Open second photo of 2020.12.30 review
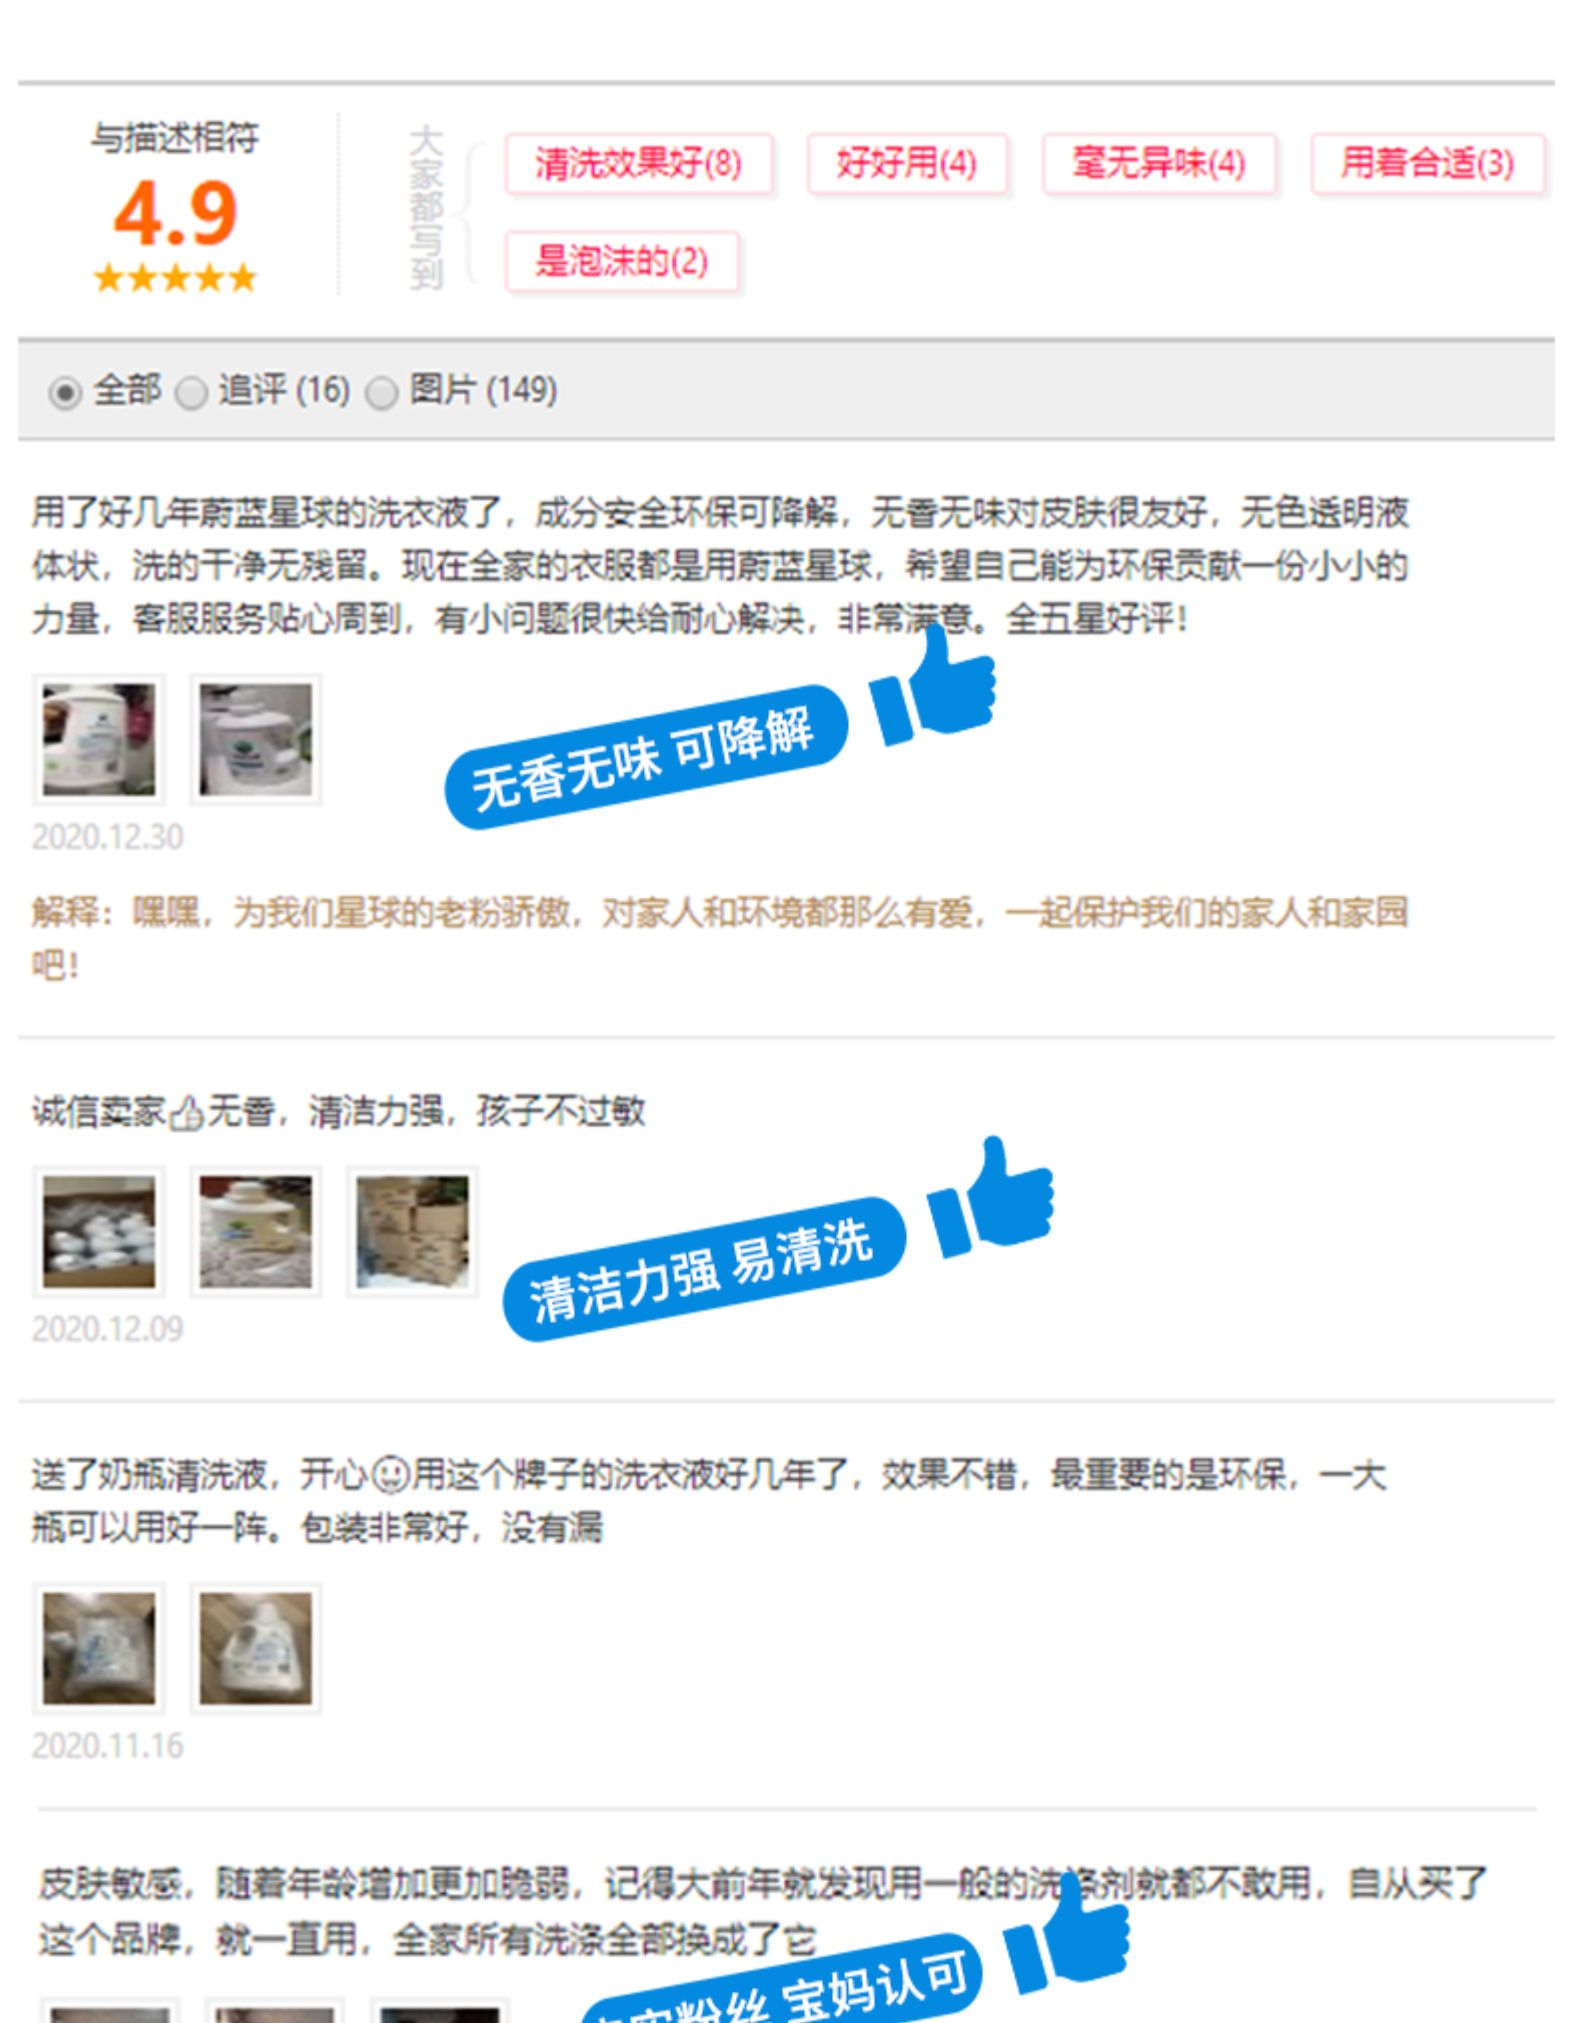Image resolution: width=1581 pixels, height=2023 pixels. [256, 740]
